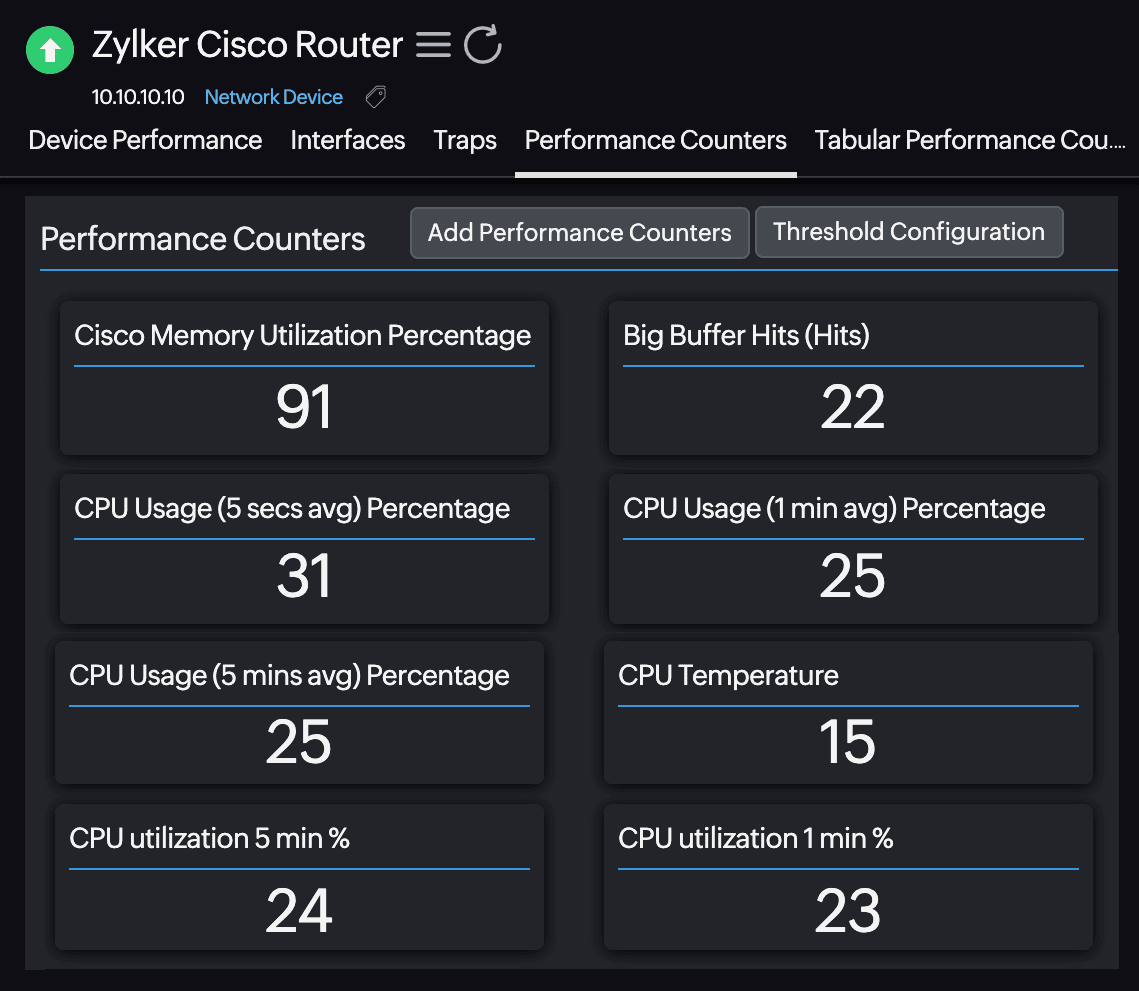Open the Tabular Performance Counters tab
This screenshot has height=991, width=1139.
point(968,140)
